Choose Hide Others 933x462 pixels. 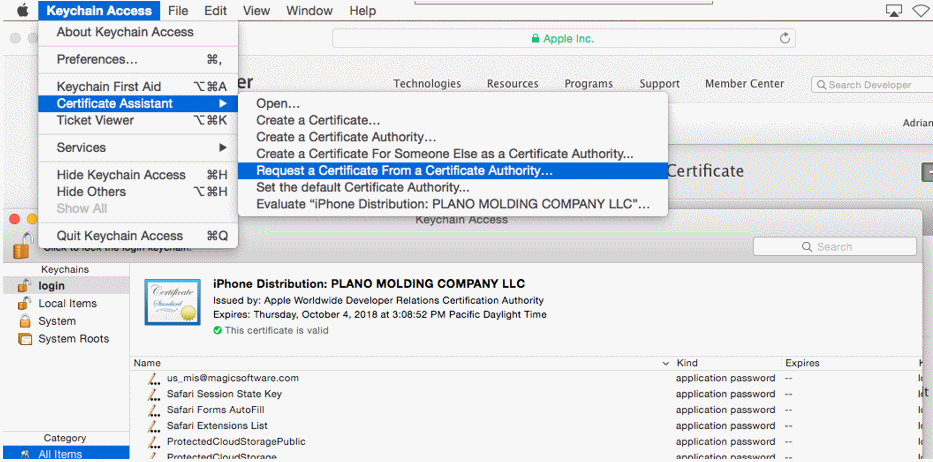[x=138, y=192]
